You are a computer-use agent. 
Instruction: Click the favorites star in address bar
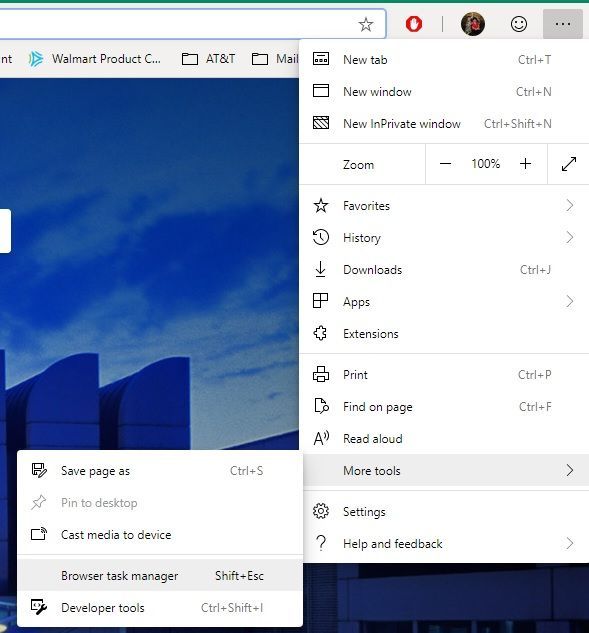point(366,25)
